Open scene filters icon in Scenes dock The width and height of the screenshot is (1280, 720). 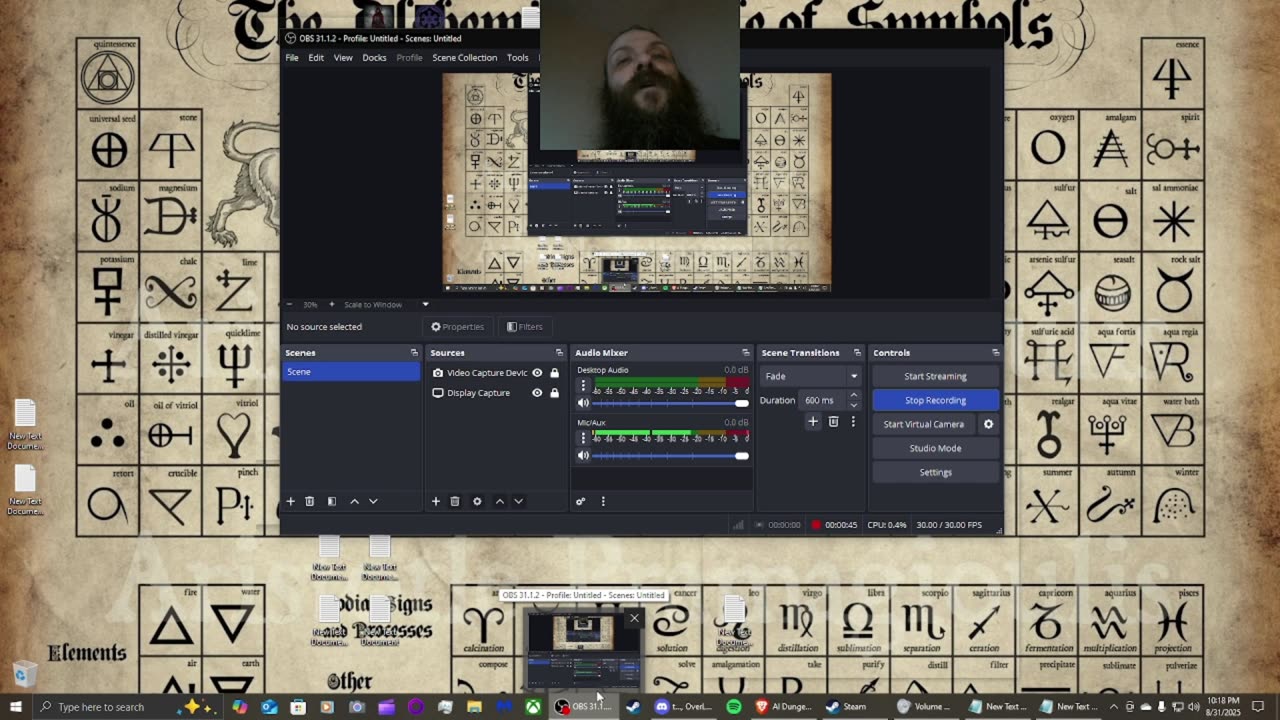(x=332, y=501)
